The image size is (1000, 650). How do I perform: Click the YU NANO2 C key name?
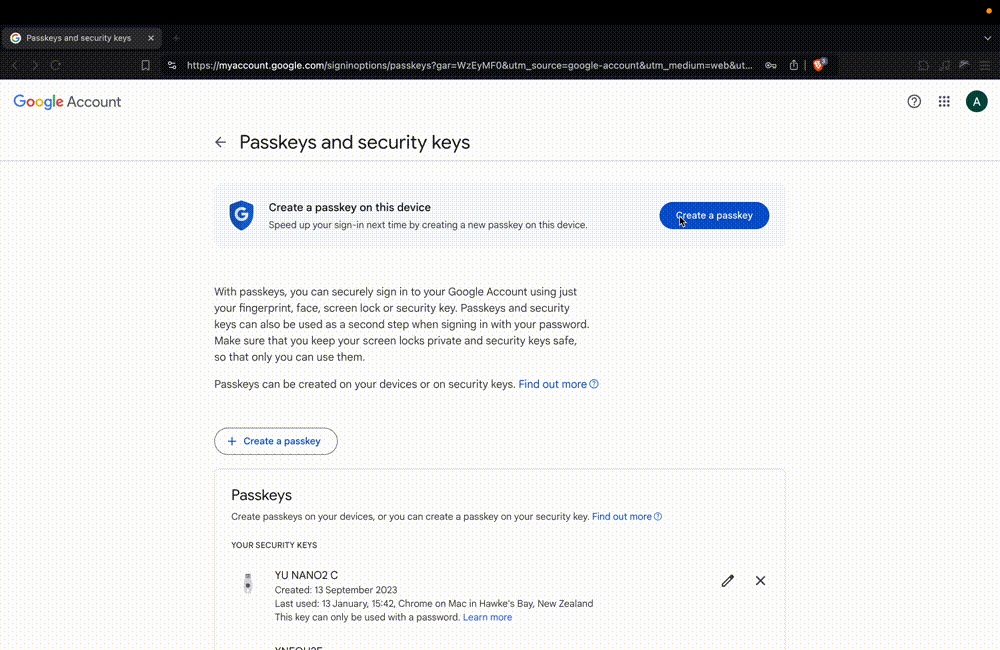306,575
